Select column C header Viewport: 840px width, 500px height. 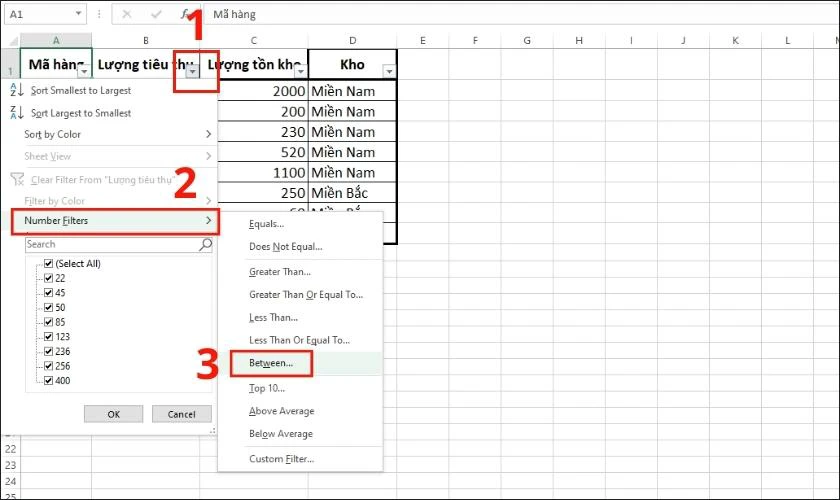254,40
